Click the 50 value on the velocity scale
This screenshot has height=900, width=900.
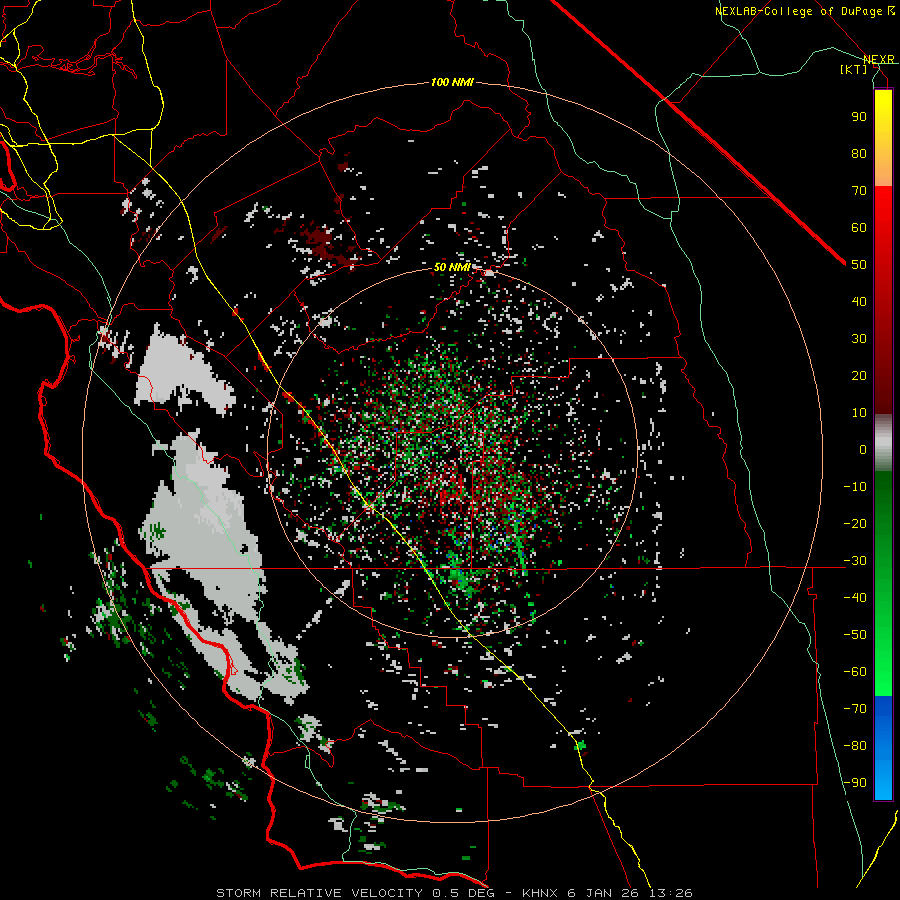(859, 265)
